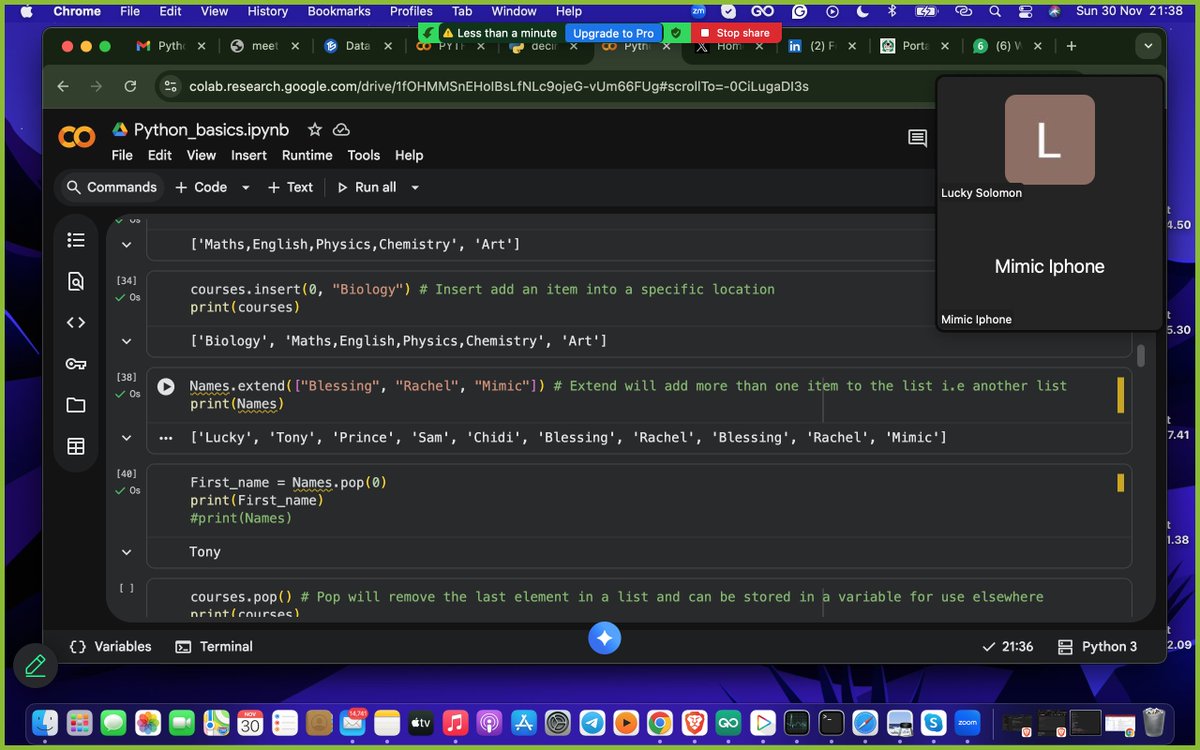Open the Colab File menu
Viewport: 1200px width, 750px height.
click(x=122, y=155)
